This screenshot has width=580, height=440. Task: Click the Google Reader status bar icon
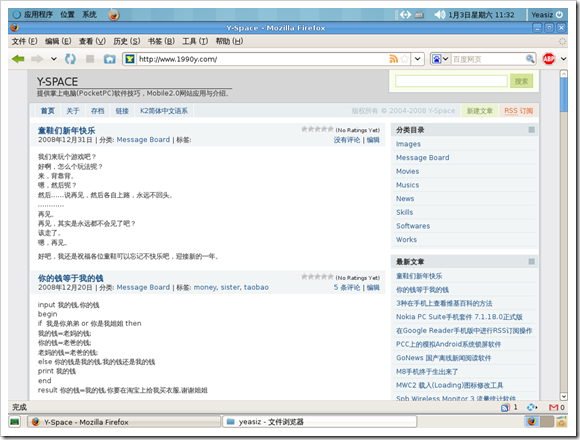[505, 407]
